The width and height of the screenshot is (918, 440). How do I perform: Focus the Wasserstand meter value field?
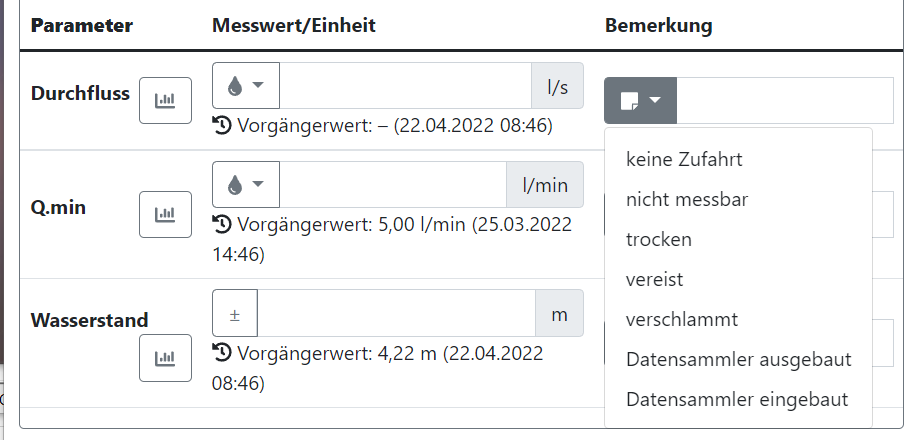click(396, 313)
